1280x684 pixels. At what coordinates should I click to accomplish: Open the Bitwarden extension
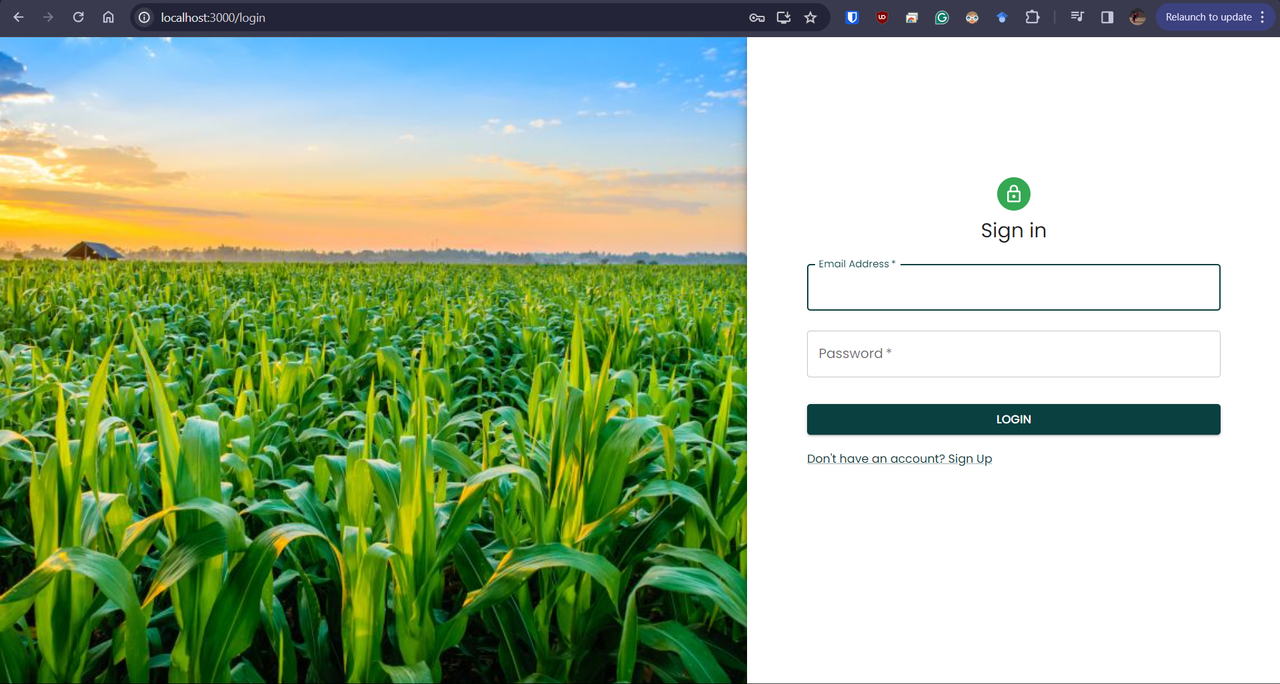[852, 17]
